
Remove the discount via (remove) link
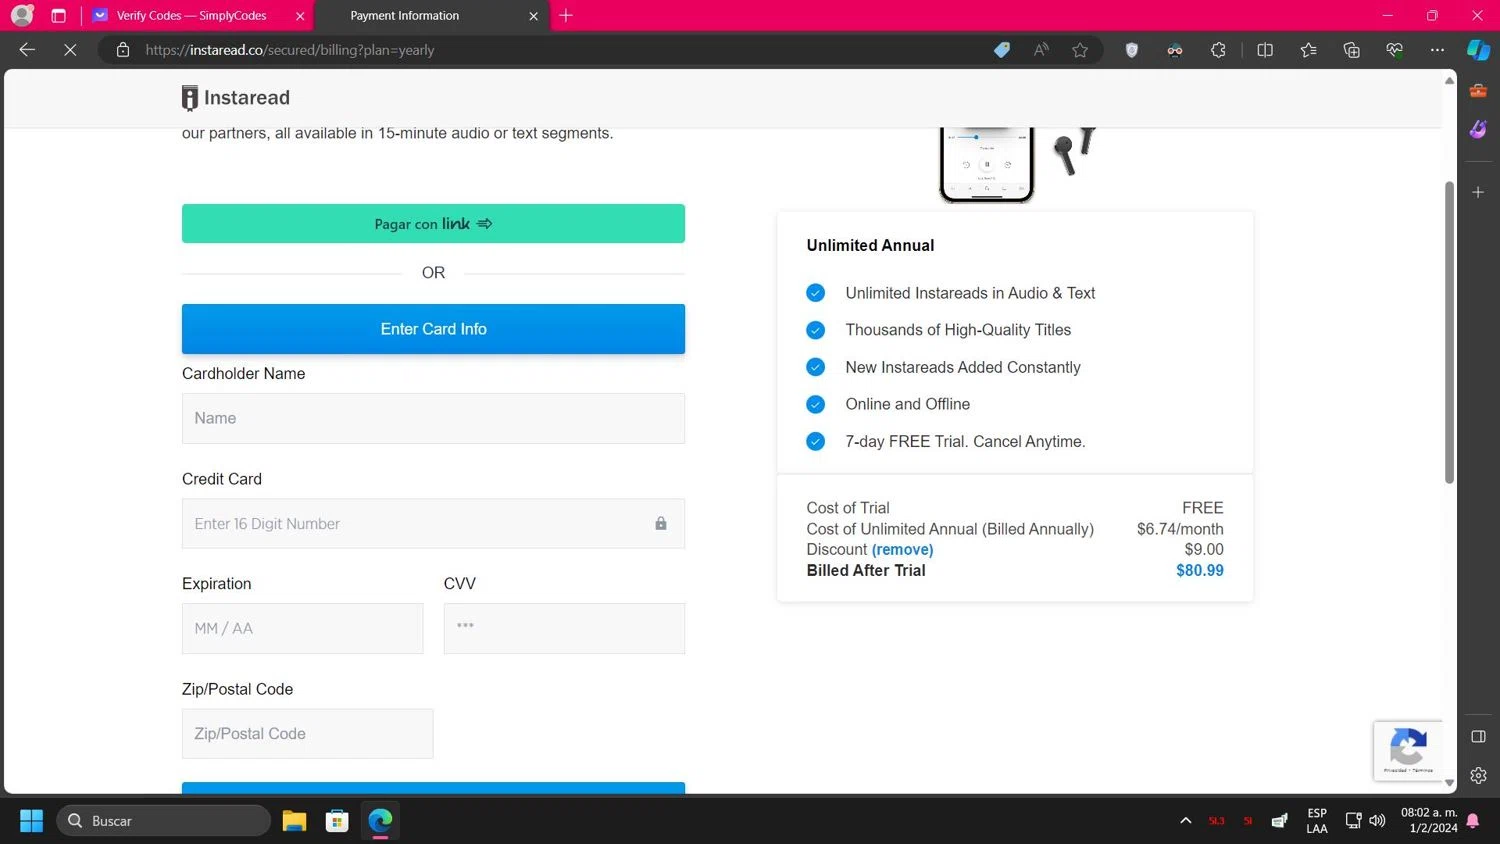click(x=902, y=550)
